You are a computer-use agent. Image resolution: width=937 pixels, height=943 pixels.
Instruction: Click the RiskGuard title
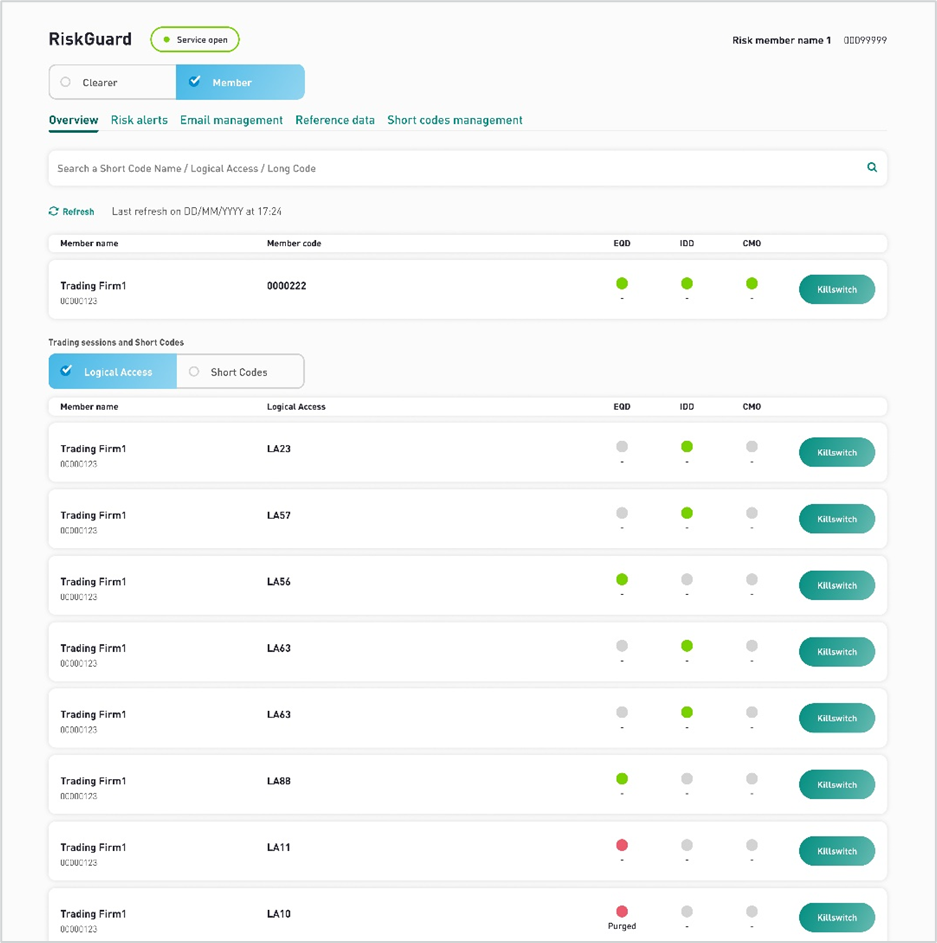[90, 39]
